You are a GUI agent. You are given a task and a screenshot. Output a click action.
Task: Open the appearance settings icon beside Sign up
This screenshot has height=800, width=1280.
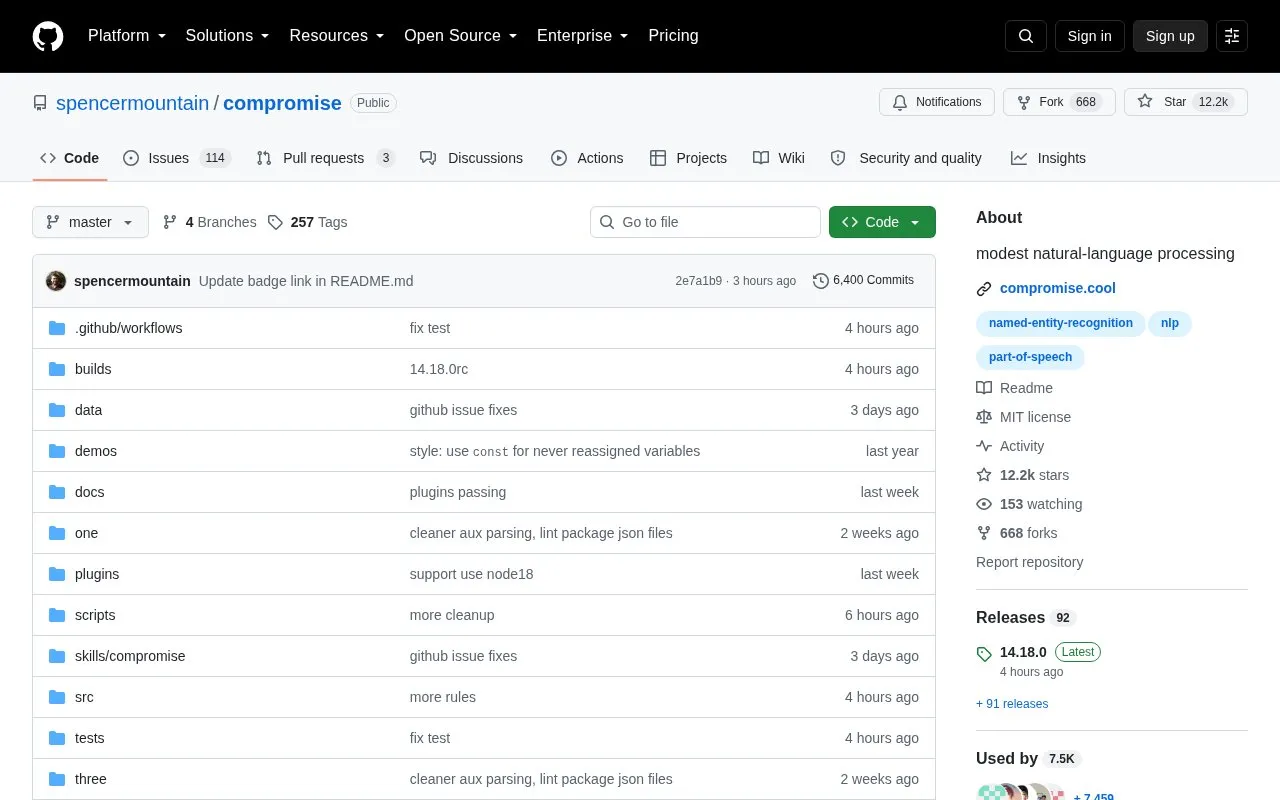pos(1232,36)
